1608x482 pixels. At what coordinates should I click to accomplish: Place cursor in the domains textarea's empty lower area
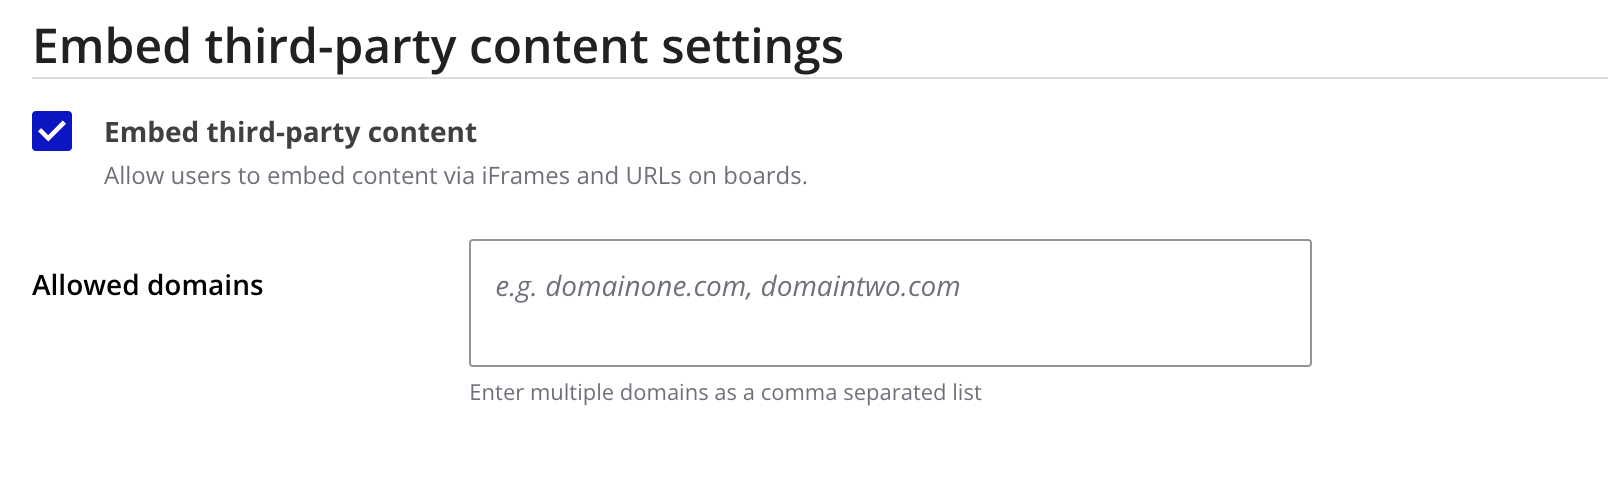click(889, 340)
